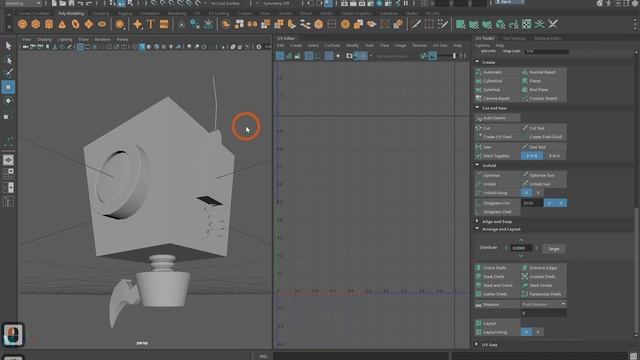Create a polygon disc from the shelf
Viewport: 640px width, 360px height.
point(102,24)
